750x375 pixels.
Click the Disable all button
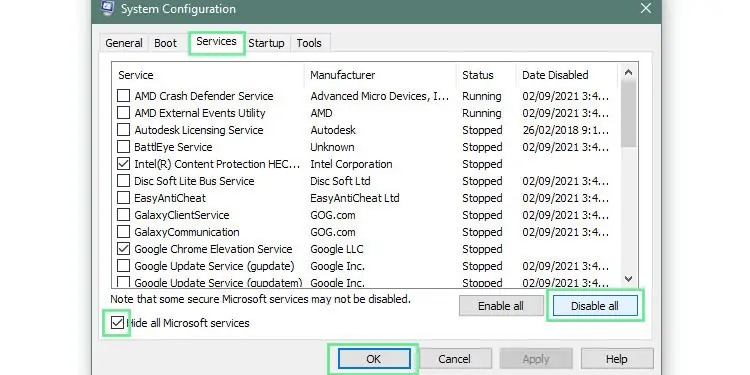[595, 306]
